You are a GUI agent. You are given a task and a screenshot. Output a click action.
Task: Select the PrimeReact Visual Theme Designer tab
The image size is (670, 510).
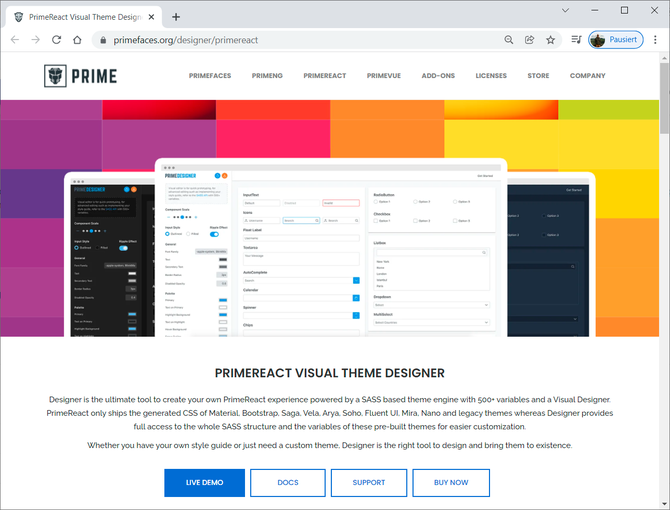[x=84, y=17]
